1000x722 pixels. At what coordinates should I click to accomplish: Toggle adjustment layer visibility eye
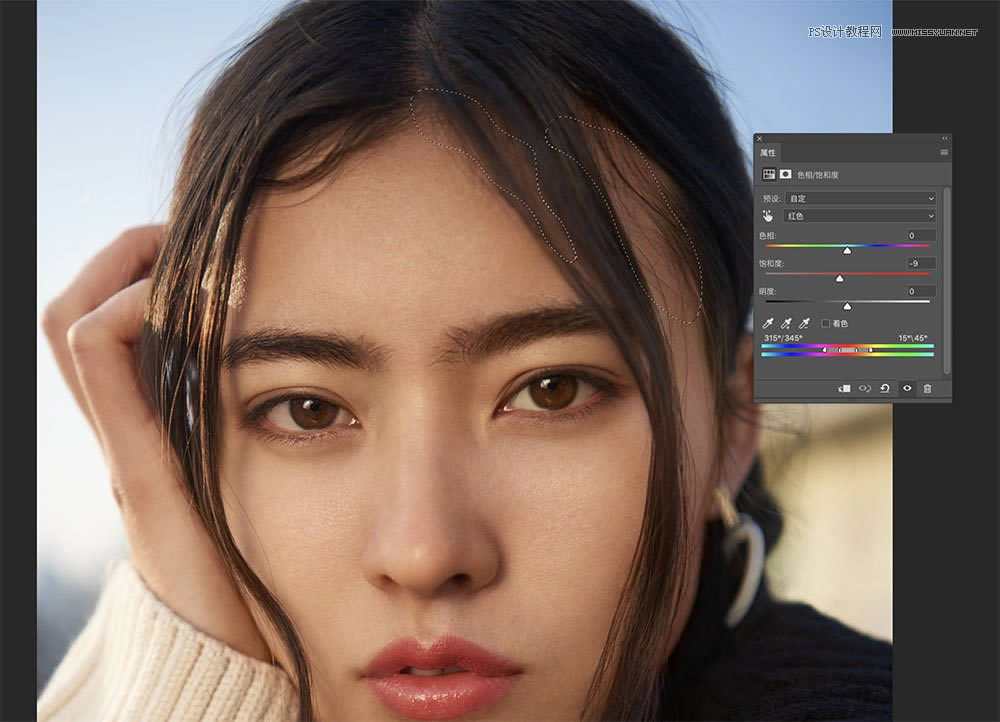[x=907, y=388]
